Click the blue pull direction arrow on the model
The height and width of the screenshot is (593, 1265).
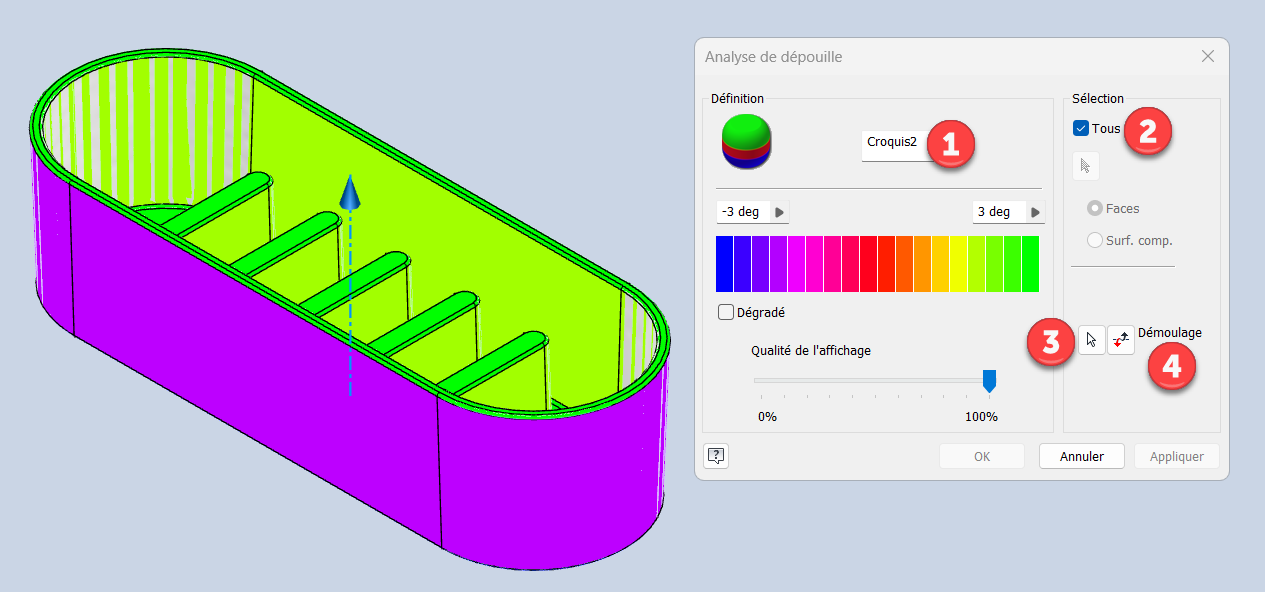pyautogui.click(x=349, y=192)
